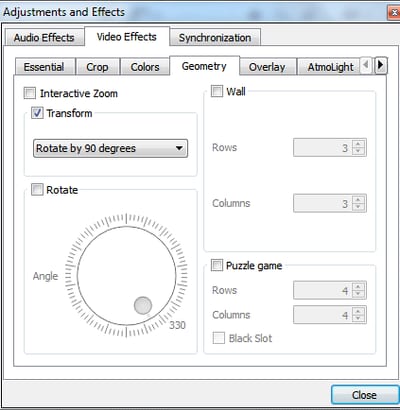Switch to the Audio Effects tab

[44, 38]
